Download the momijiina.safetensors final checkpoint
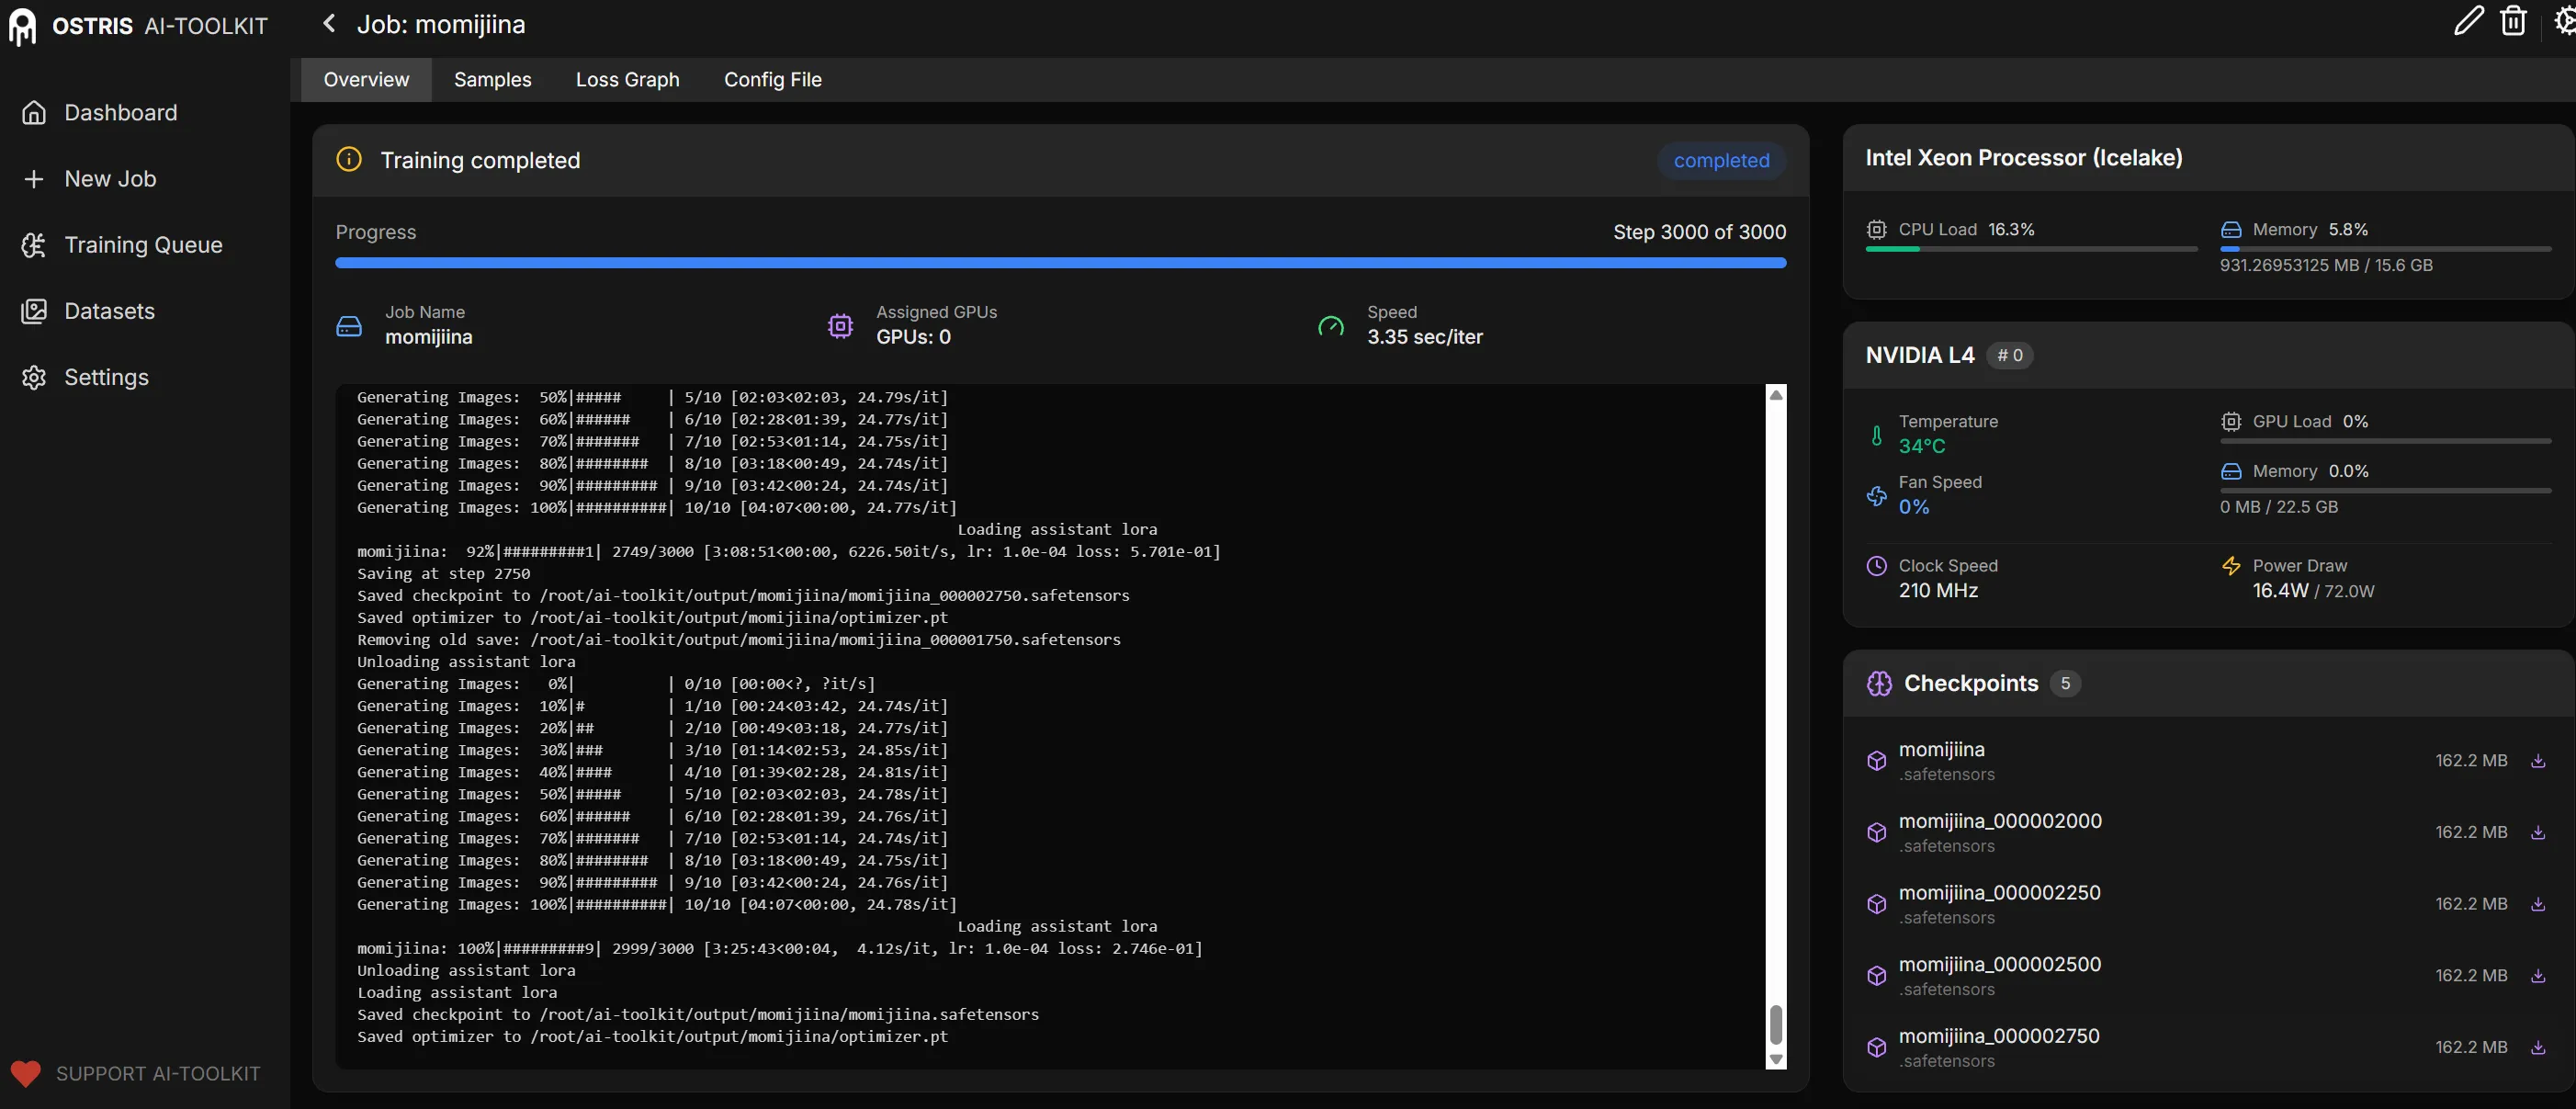 (2537, 761)
